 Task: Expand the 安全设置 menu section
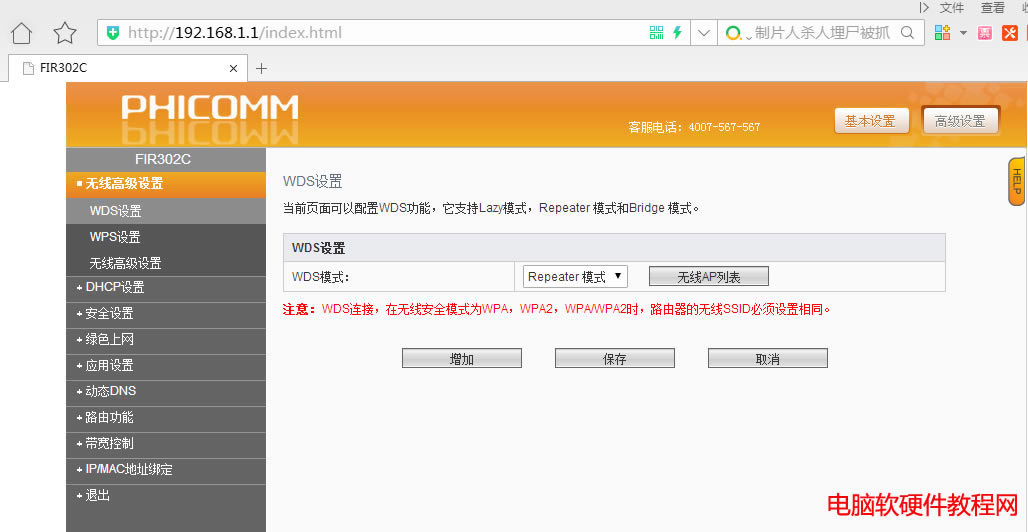[109, 314]
